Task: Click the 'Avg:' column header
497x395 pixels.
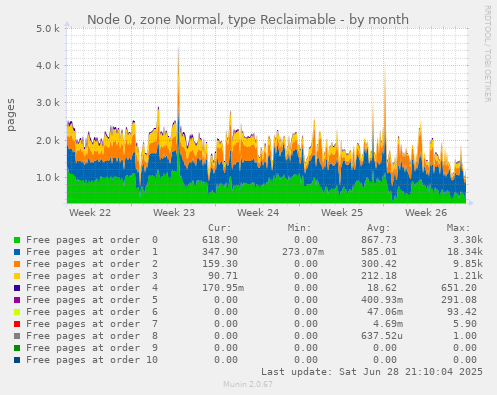Action: [379, 228]
